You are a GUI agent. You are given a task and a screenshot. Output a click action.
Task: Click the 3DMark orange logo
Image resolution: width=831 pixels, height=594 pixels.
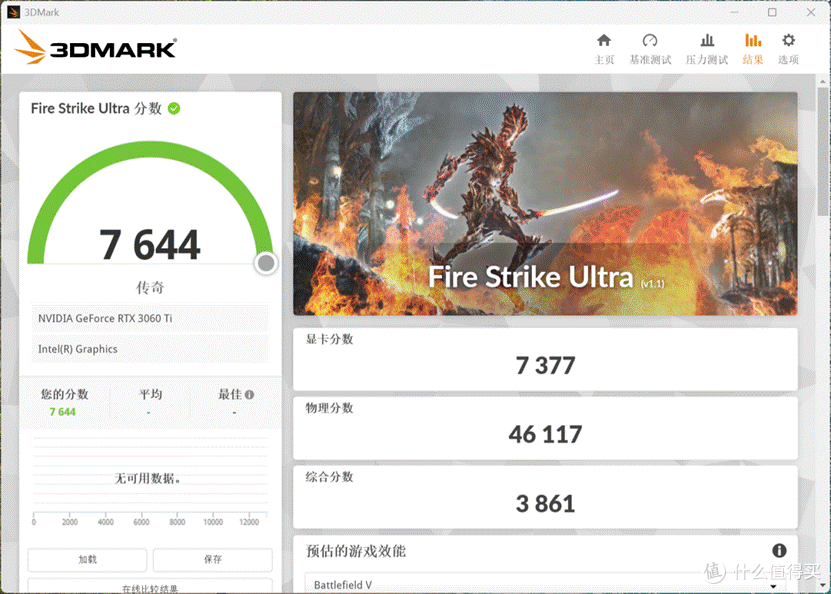tap(95, 48)
